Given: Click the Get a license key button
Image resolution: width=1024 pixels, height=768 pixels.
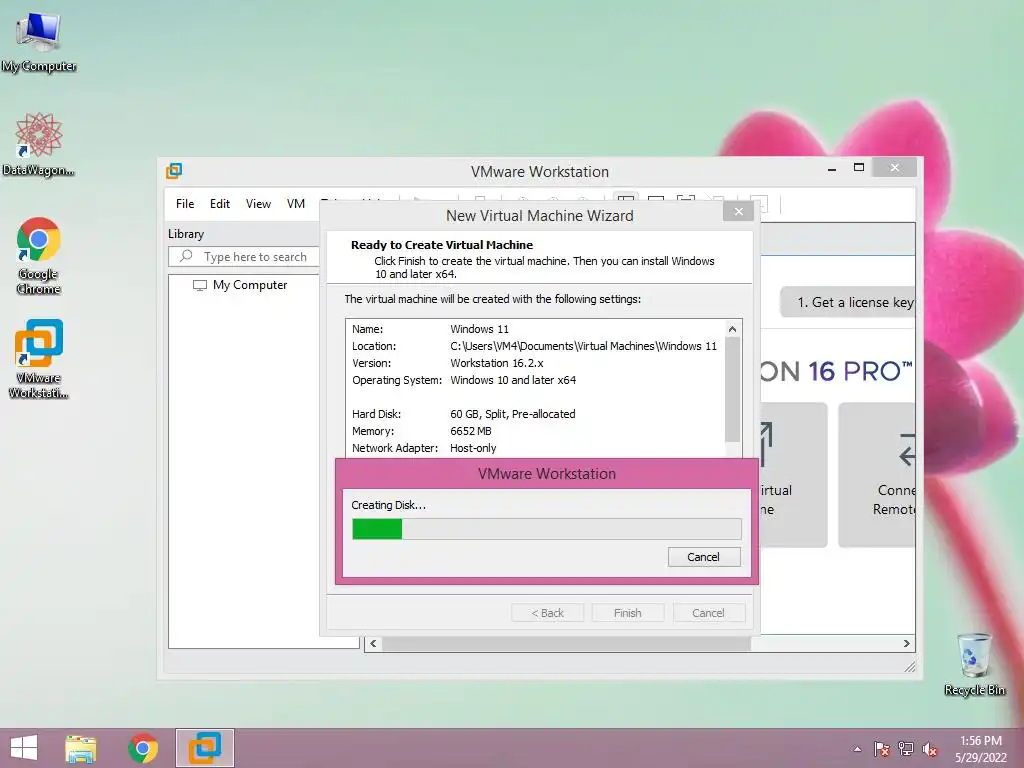Looking at the screenshot, I should click(x=848, y=302).
